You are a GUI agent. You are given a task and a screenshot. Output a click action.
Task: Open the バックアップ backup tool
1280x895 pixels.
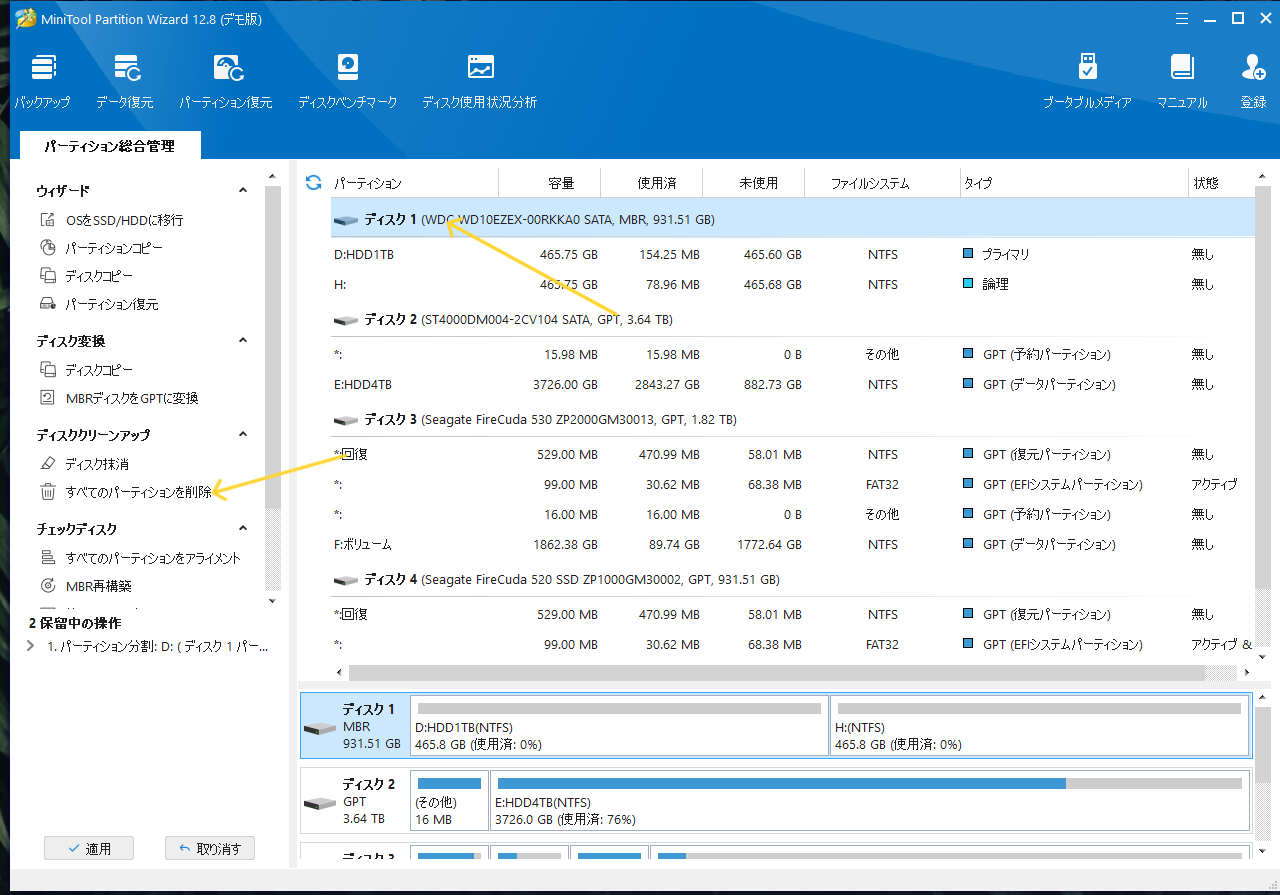(42, 82)
